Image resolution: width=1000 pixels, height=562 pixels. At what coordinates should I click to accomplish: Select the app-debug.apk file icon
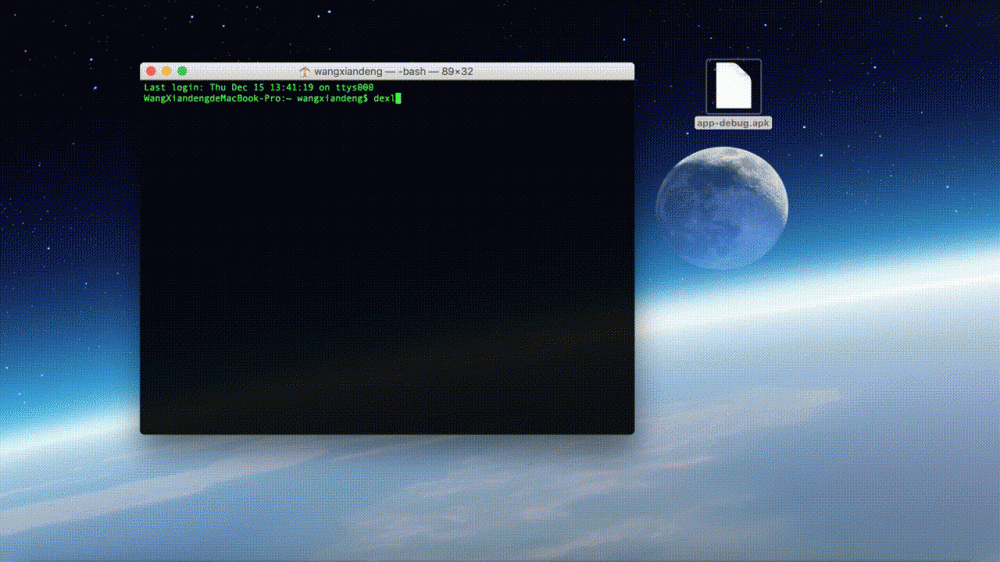pyautogui.click(x=733, y=86)
